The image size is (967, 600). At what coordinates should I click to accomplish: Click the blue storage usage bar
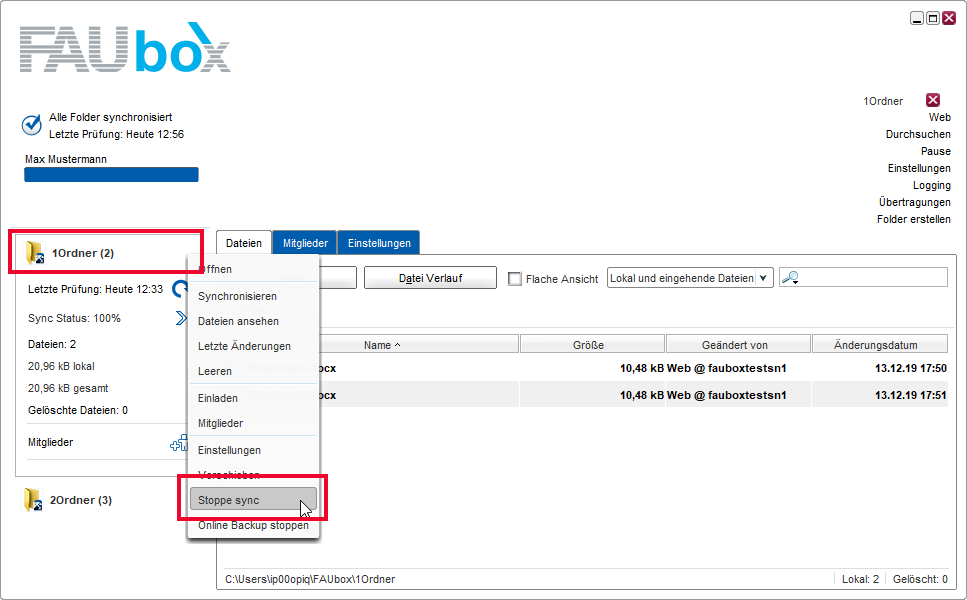click(x=112, y=175)
